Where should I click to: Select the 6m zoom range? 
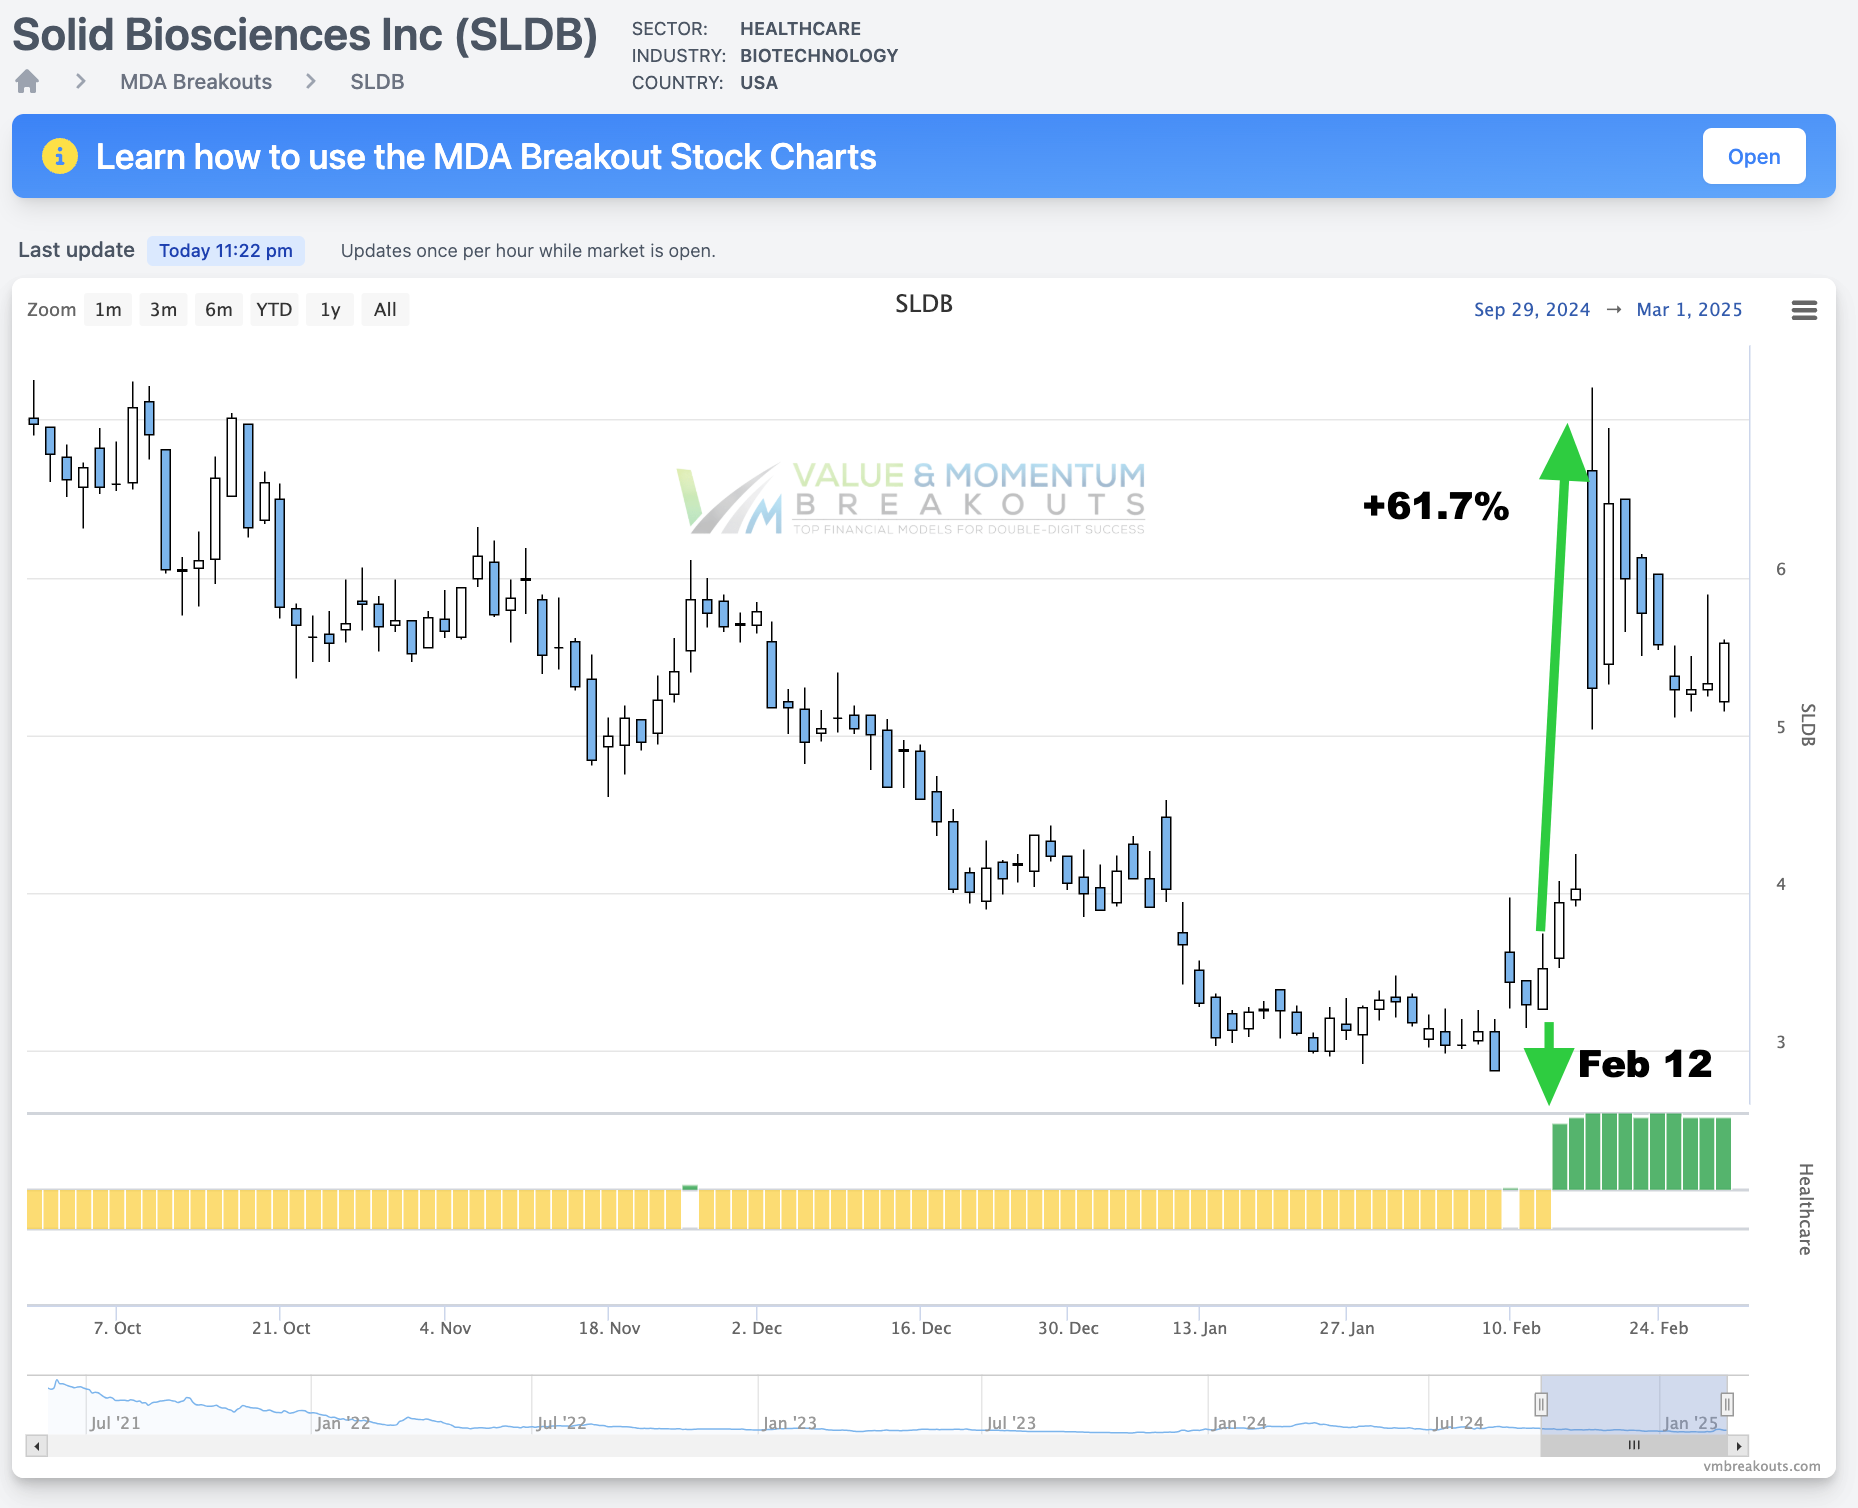pos(218,310)
